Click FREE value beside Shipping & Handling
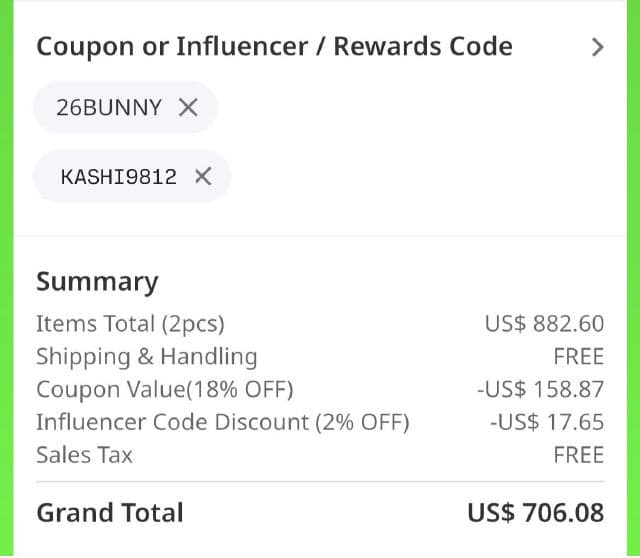 [578, 357]
